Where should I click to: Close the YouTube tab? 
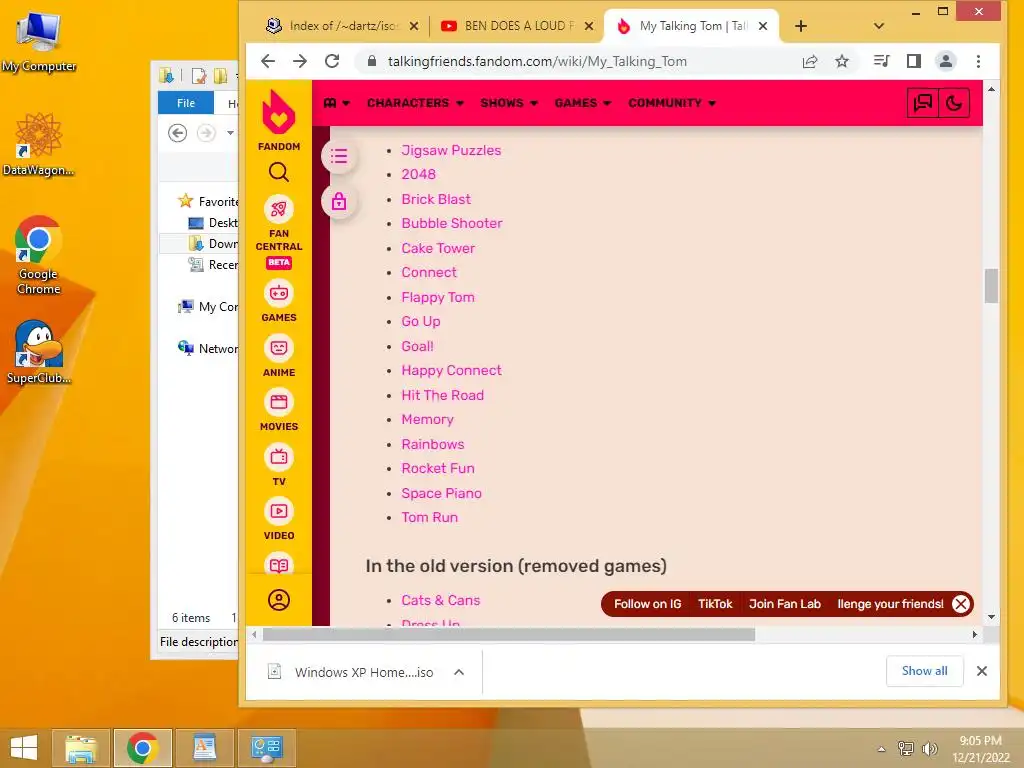[588, 26]
